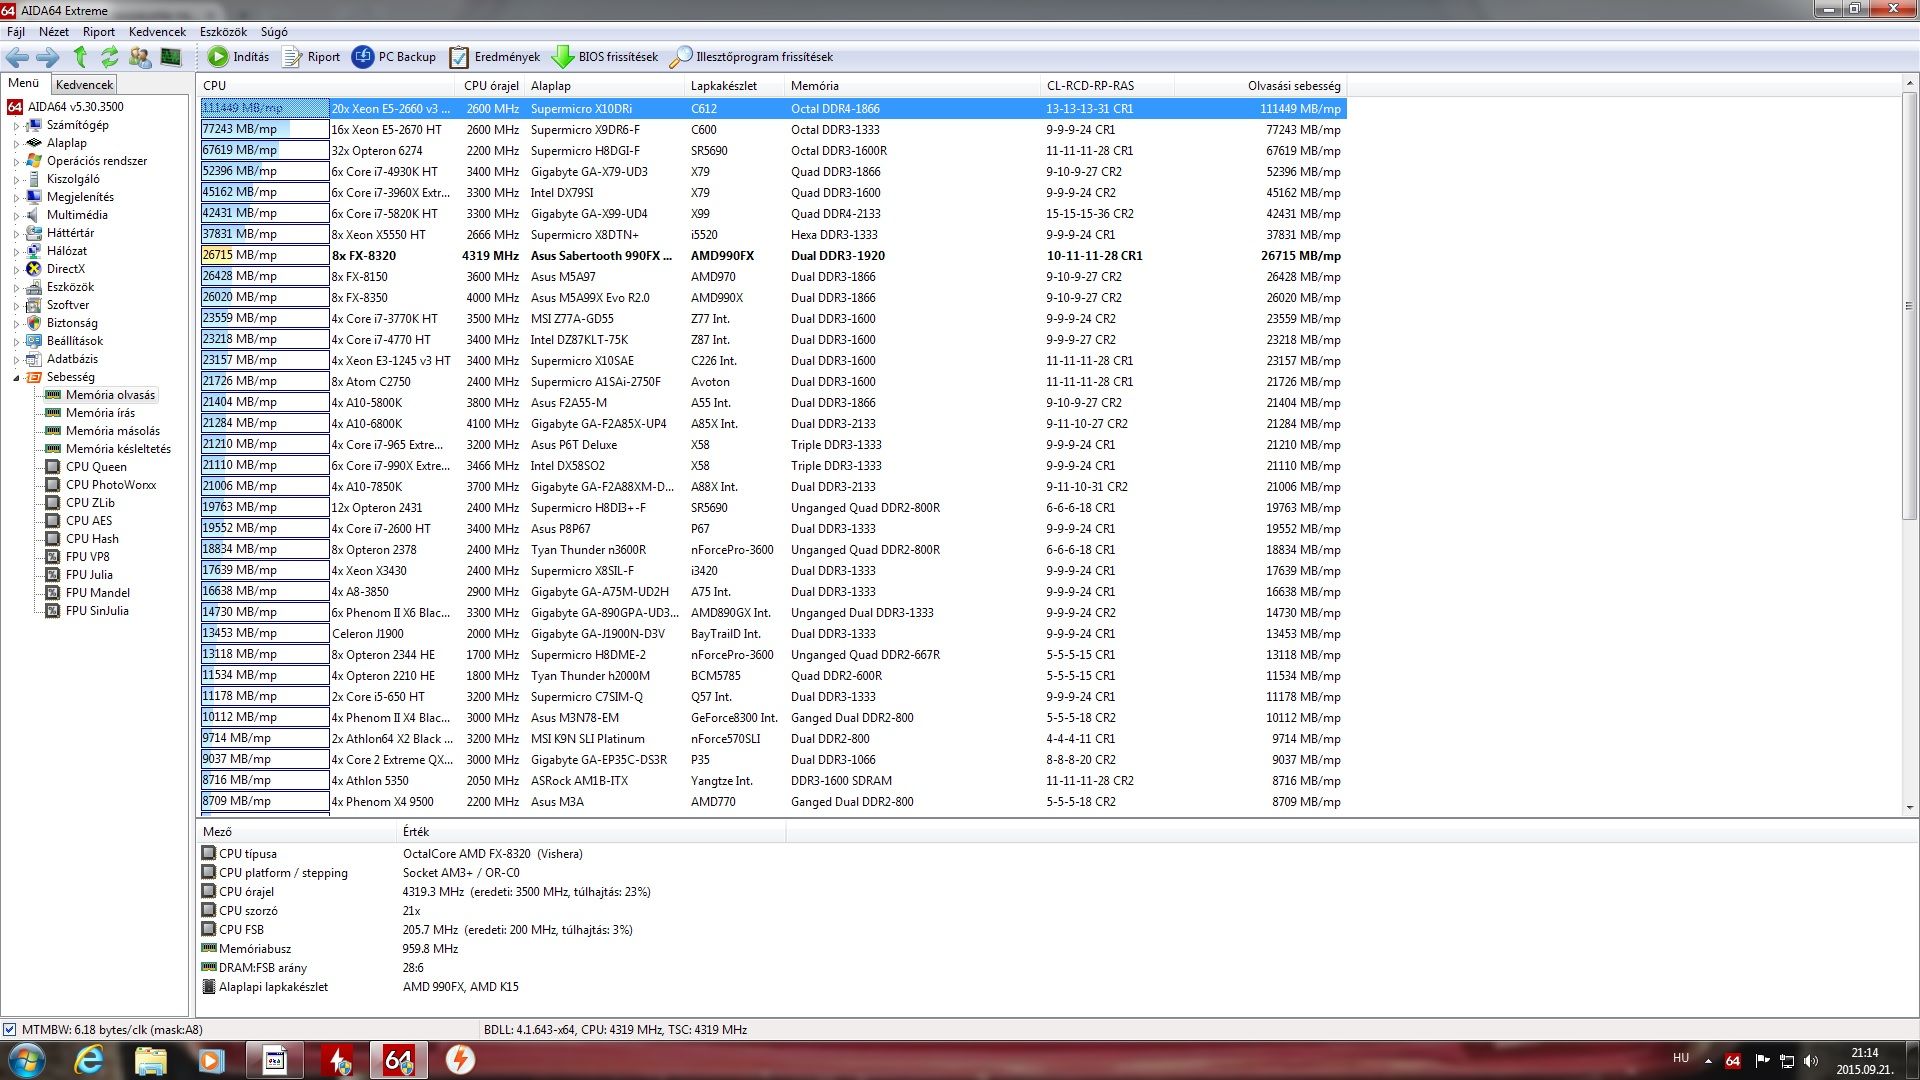Select the 8x FX-8320 result row
The height and width of the screenshot is (1080, 1920).
tap(773, 256)
